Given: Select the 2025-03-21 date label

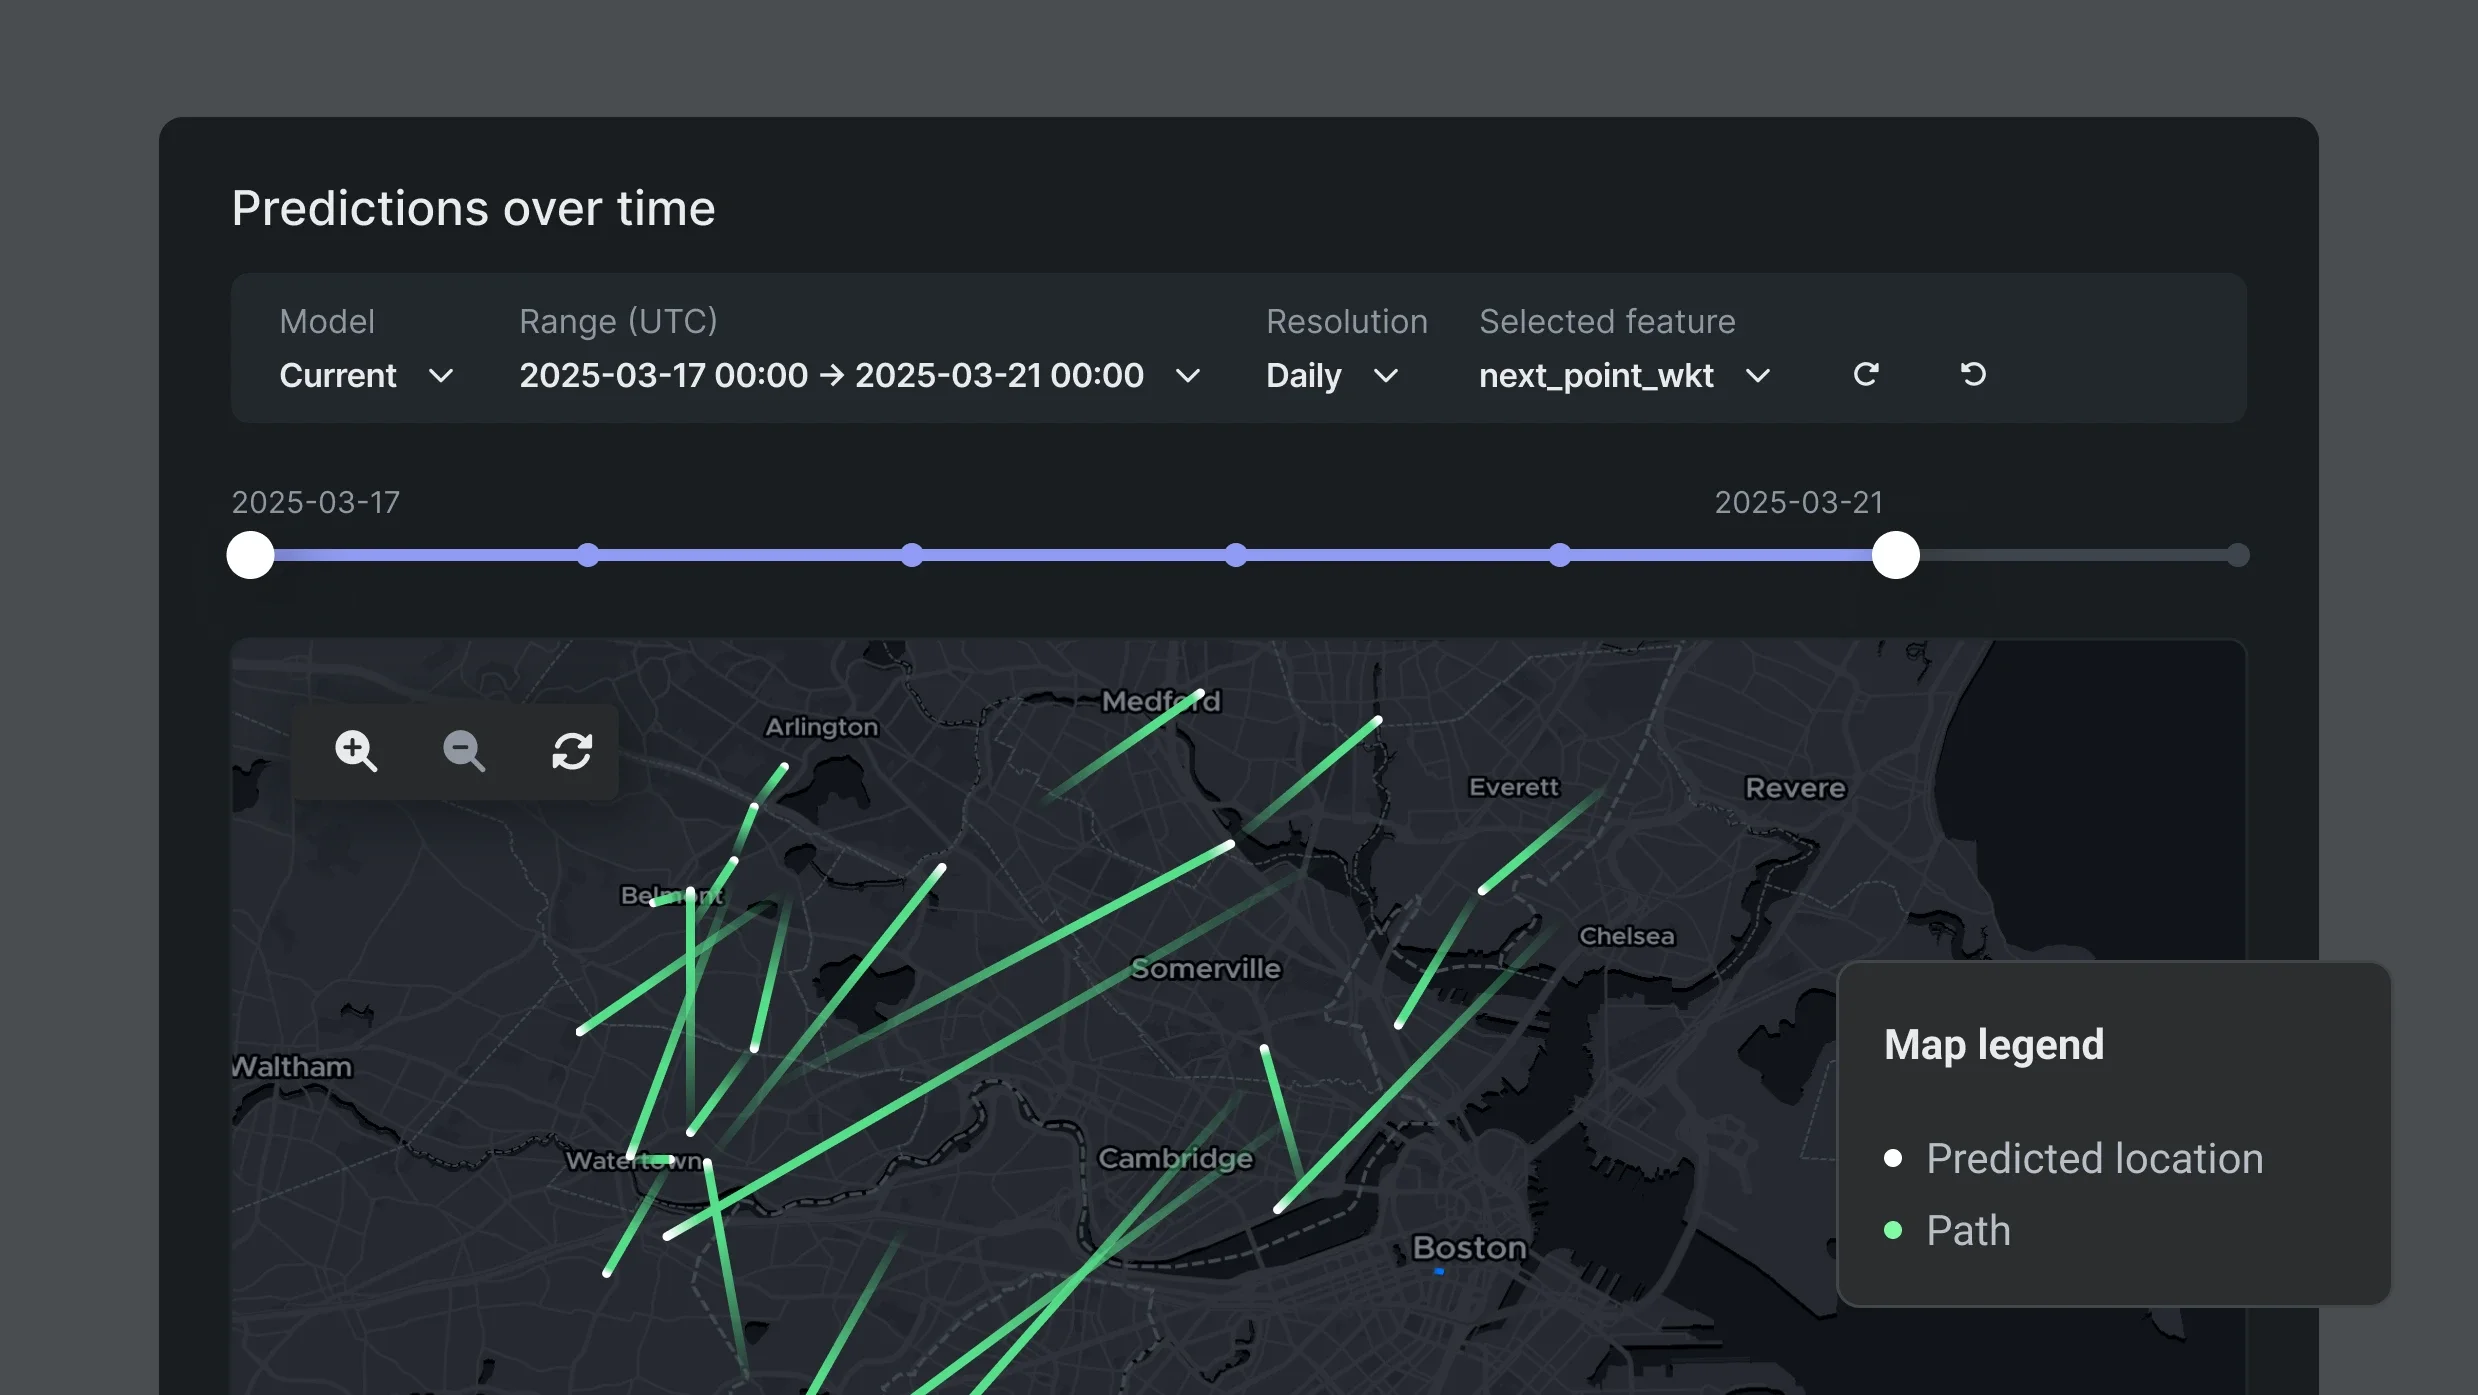Looking at the screenshot, I should [1797, 502].
